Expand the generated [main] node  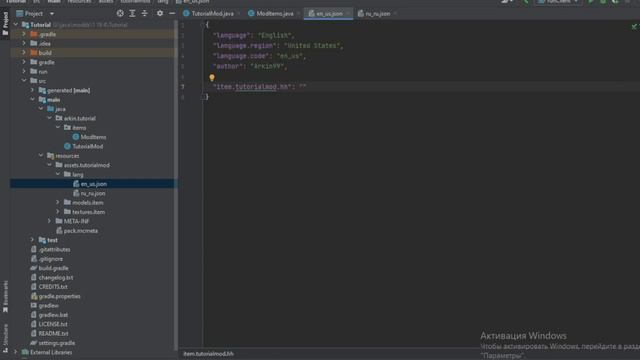click(x=32, y=90)
